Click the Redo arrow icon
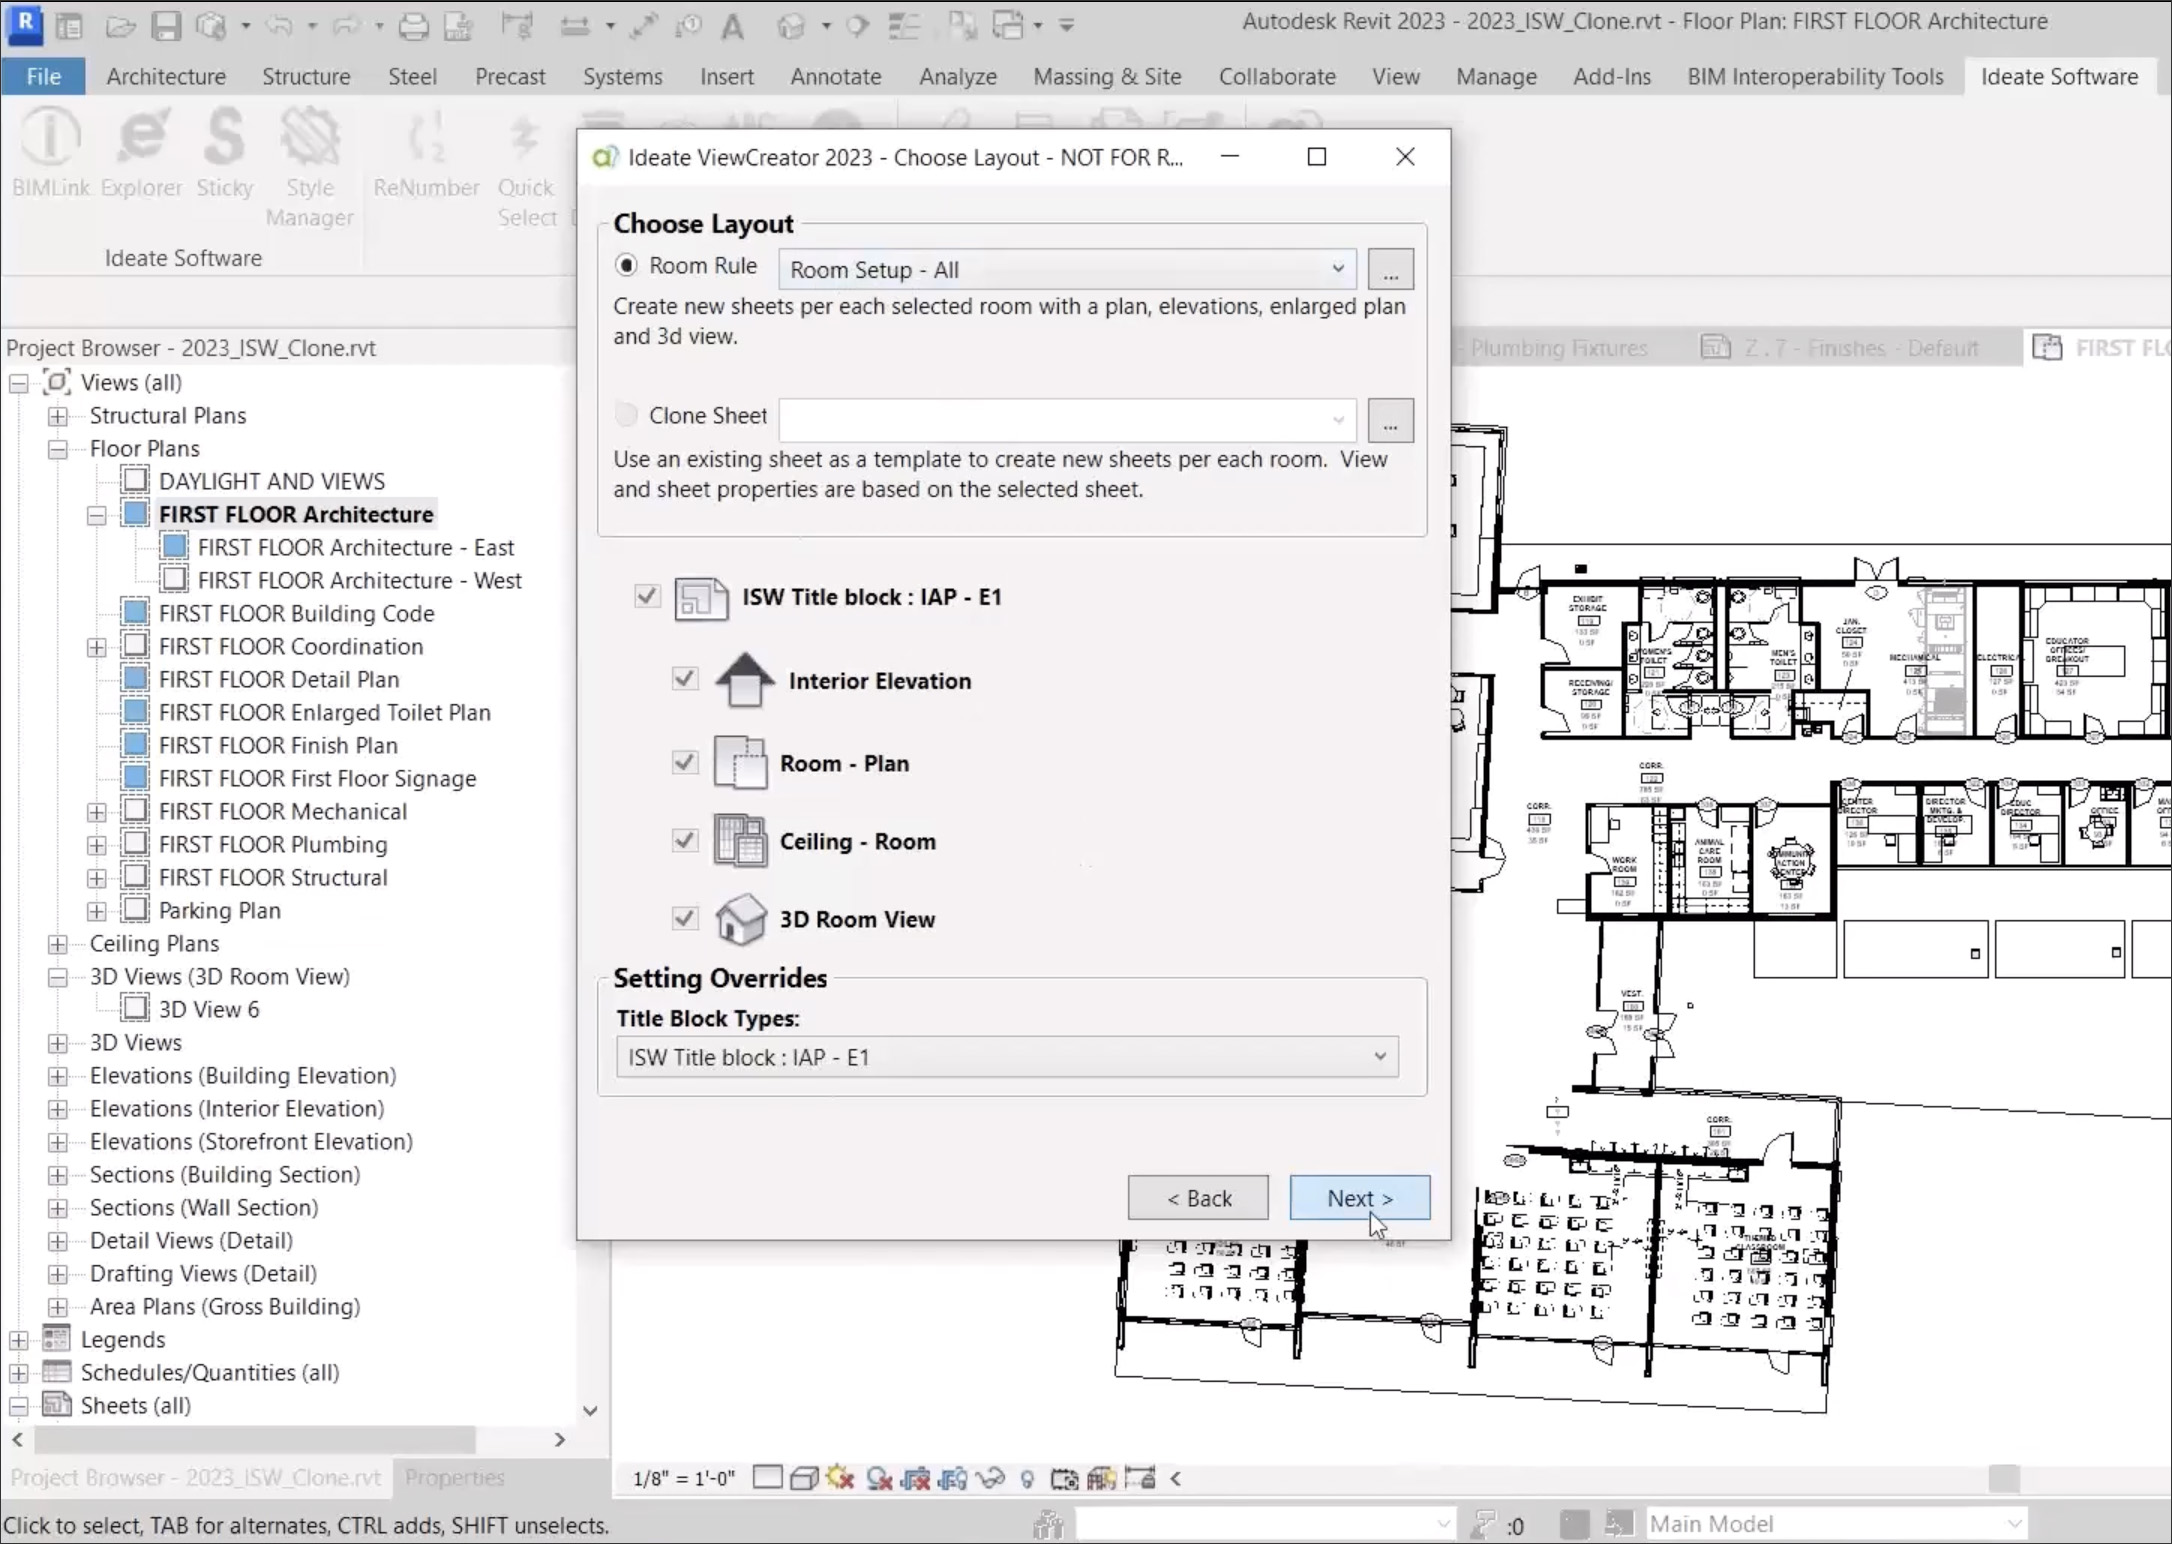 pyautogui.click(x=346, y=26)
